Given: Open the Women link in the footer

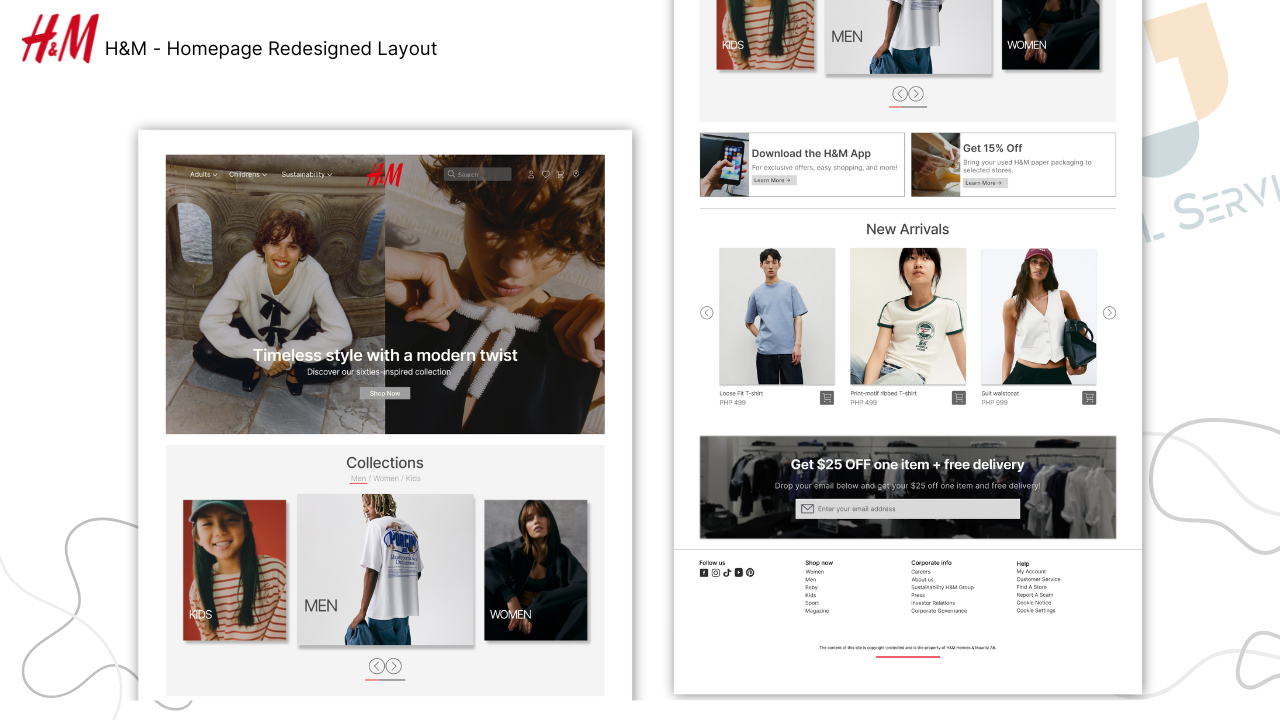Looking at the screenshot, I should pos(815,572).
